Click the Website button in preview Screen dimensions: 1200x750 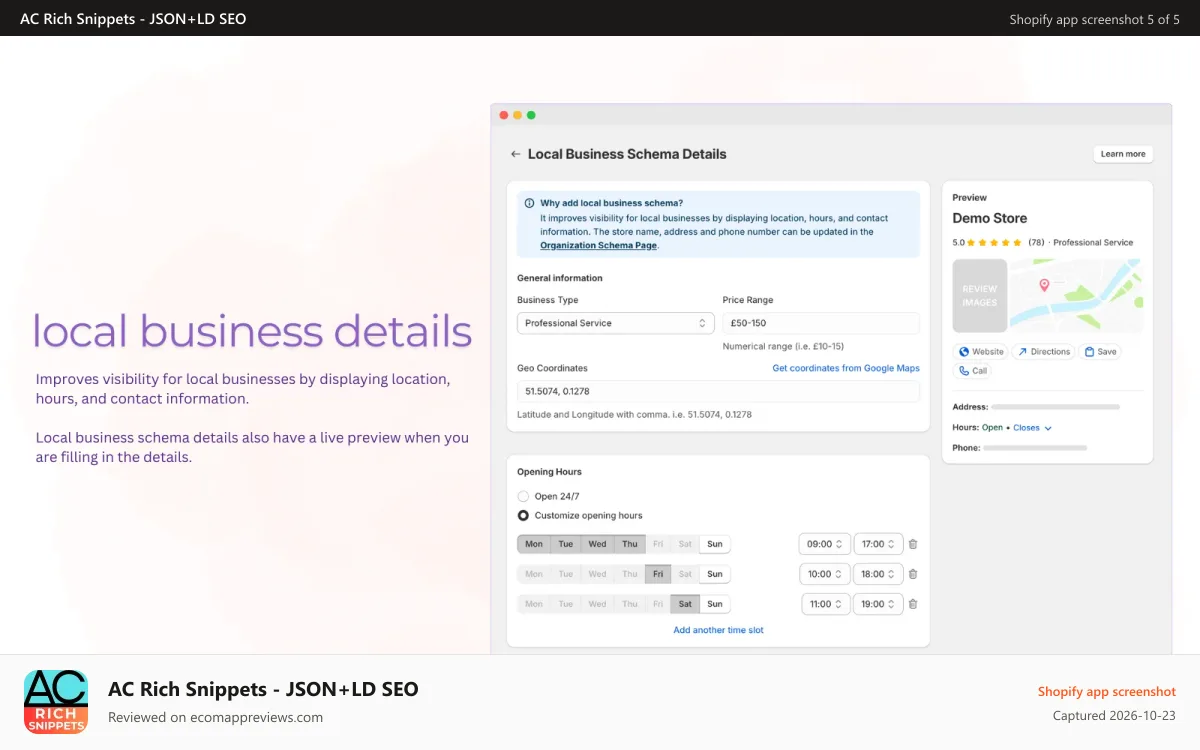click(x=981, y=352)
